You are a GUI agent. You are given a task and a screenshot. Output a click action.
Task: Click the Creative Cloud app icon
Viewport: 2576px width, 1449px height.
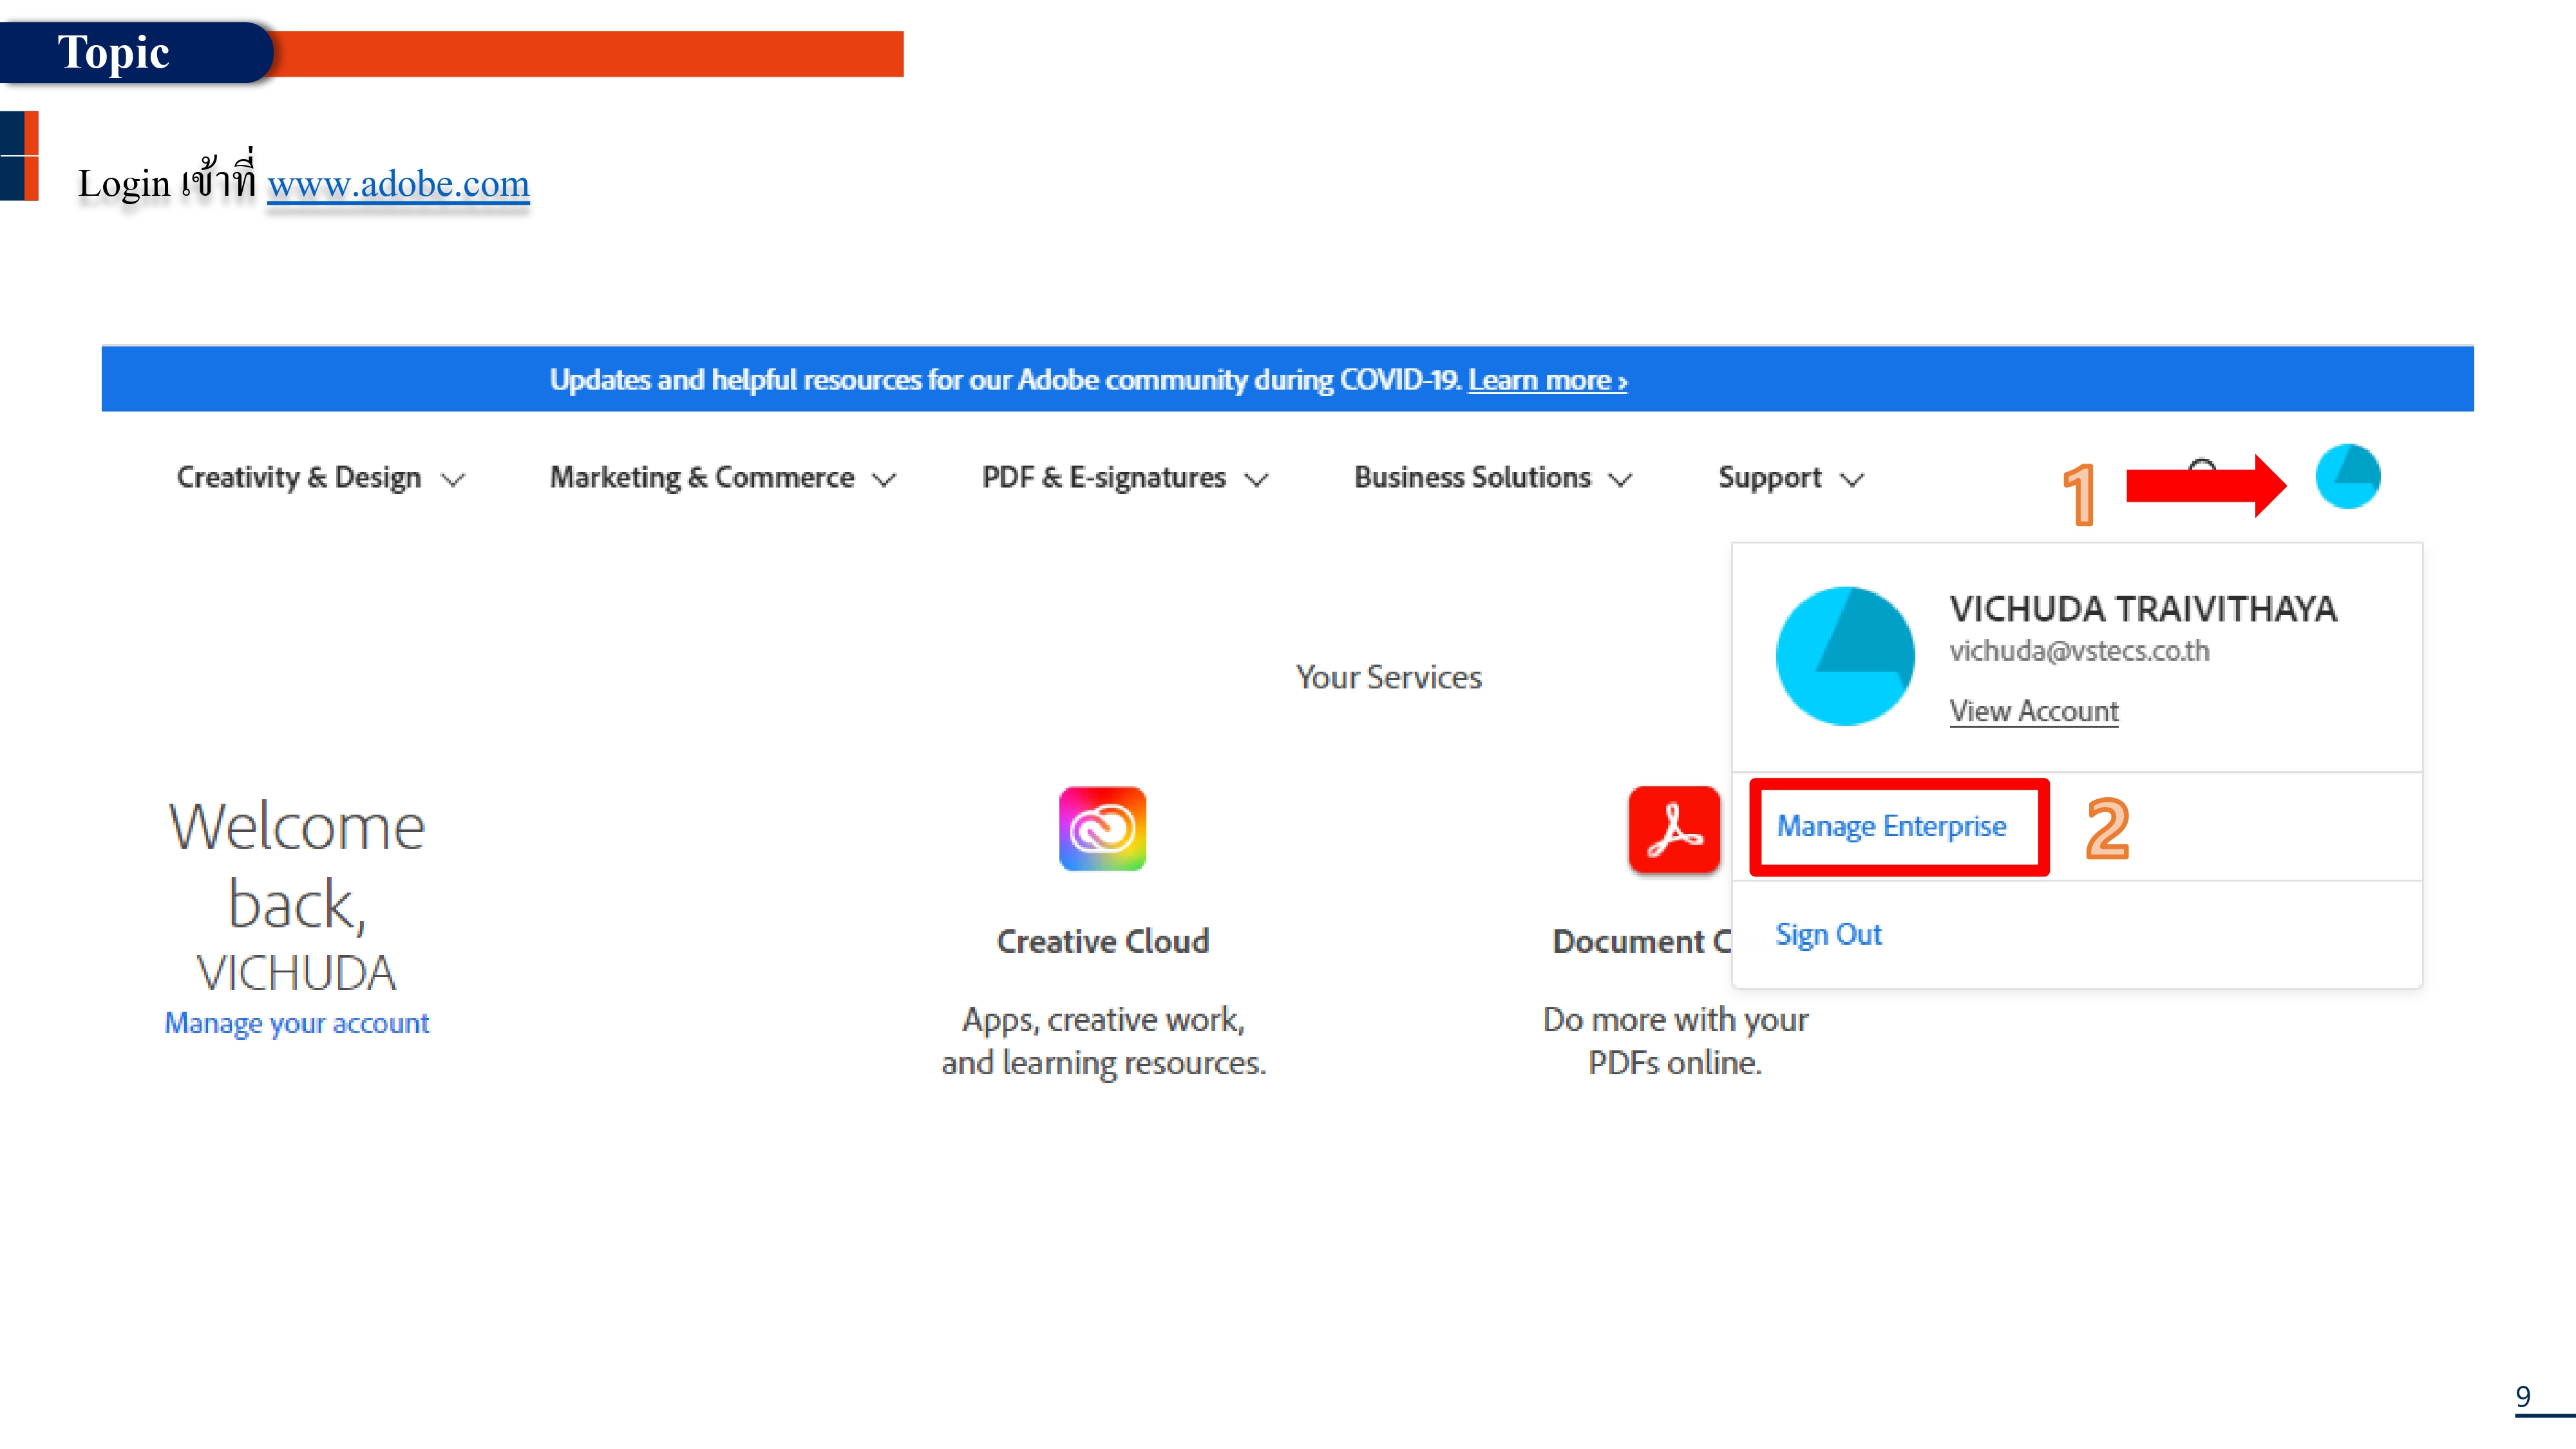coord(1103,828)
